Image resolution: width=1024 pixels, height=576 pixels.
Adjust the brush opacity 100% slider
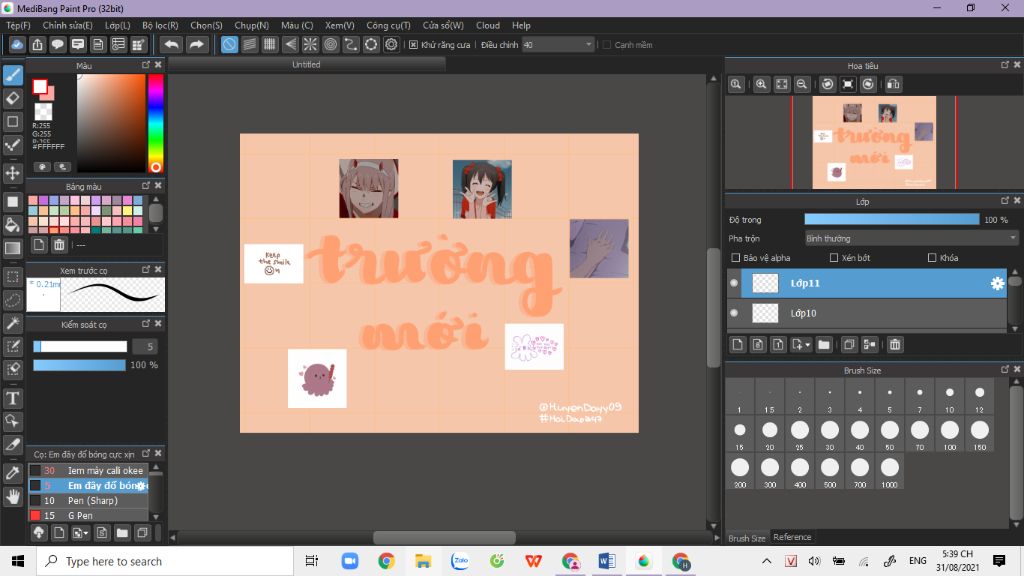pos(79,365)
